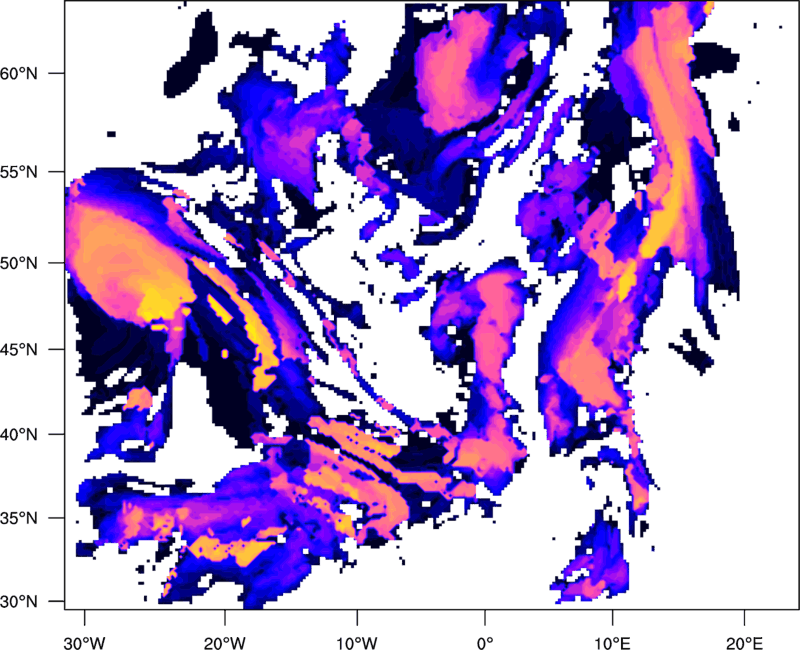Click the 10°E longitude label
Image resolution: width=800 pixels, height=650 pixels.
pyautogui.click(x=612, y=642)
